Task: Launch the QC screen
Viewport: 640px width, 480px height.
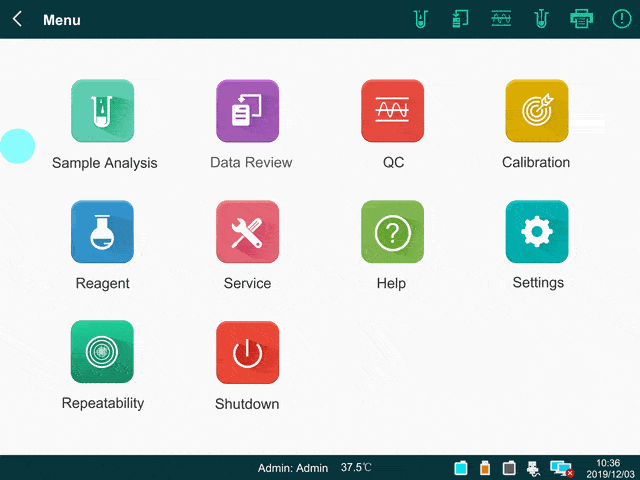Action: 392,111
